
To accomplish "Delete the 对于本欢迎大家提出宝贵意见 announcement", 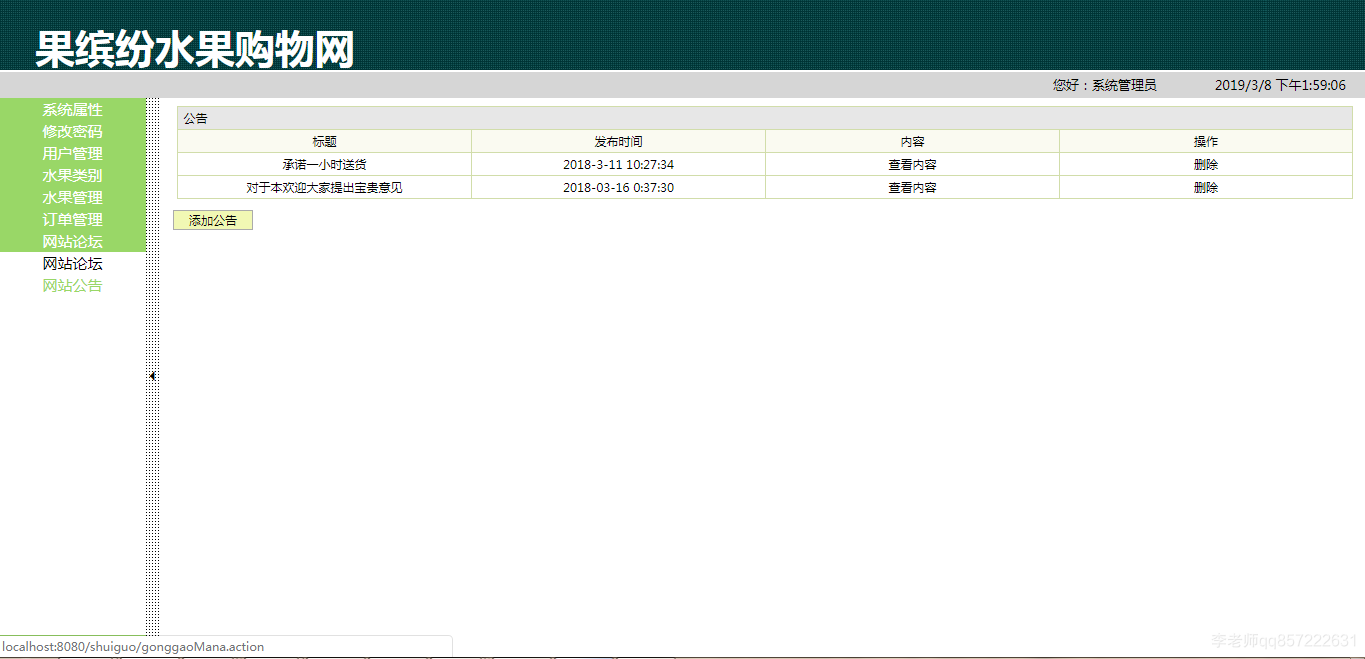I will (1205, 187).
